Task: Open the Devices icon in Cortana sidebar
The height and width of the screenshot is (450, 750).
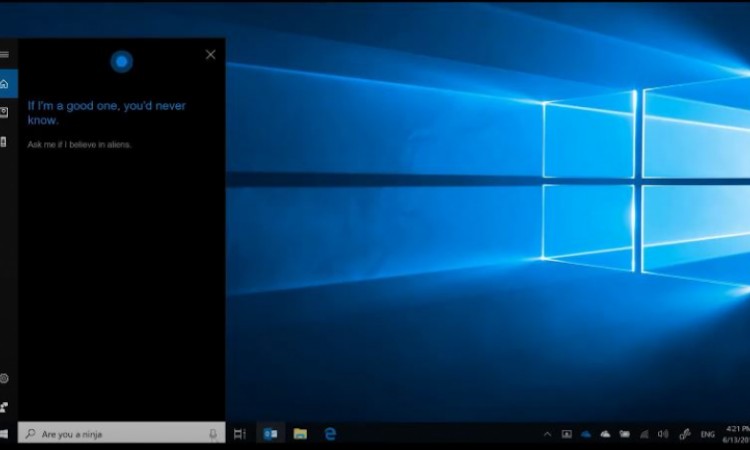Action: [x=5, y=142]
